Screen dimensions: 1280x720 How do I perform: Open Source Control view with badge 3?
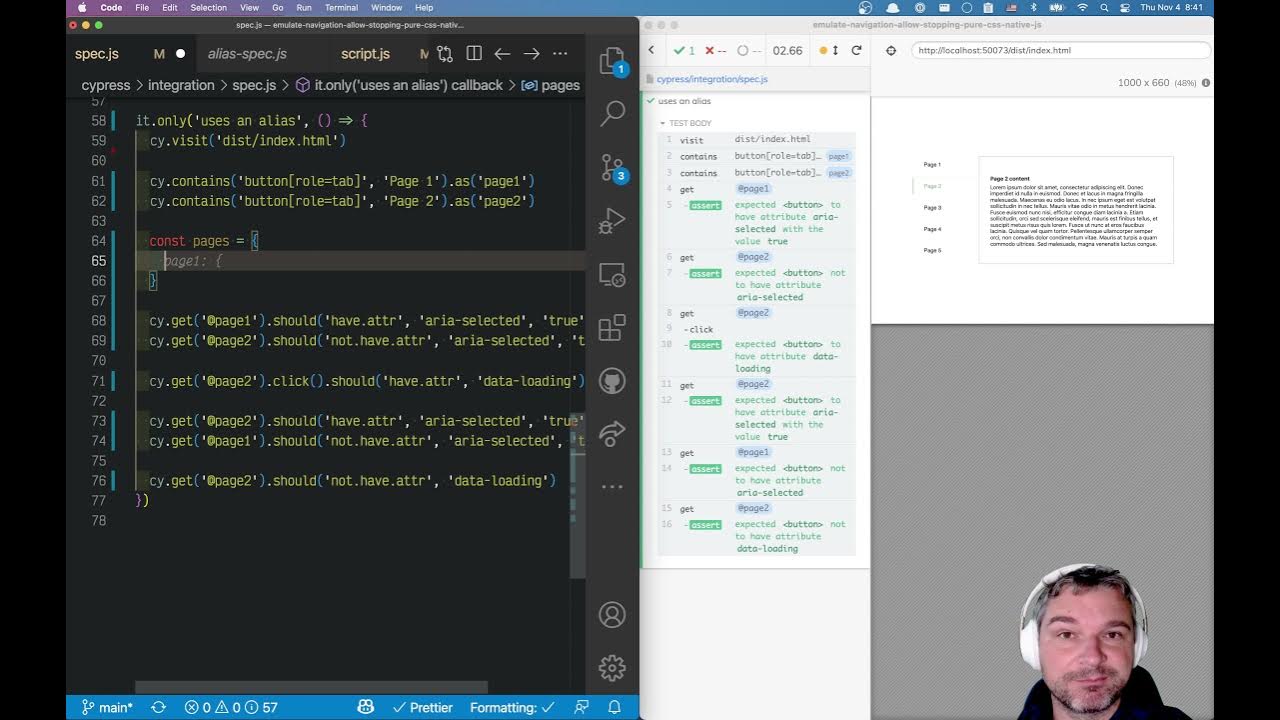tap(612, 167)
